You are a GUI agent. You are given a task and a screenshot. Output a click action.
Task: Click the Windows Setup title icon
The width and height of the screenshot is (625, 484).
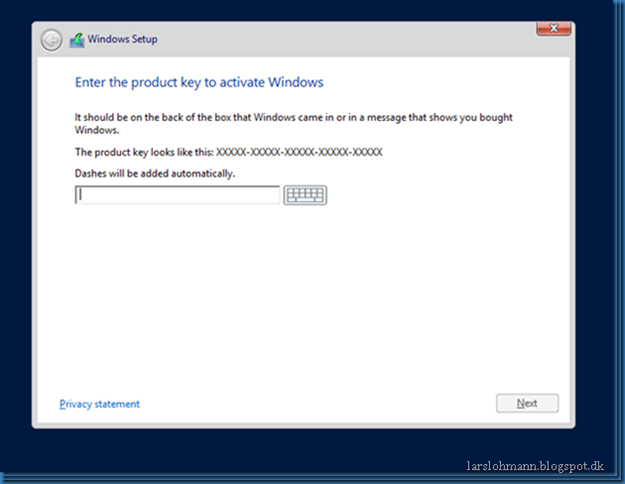tap(77, 40)
